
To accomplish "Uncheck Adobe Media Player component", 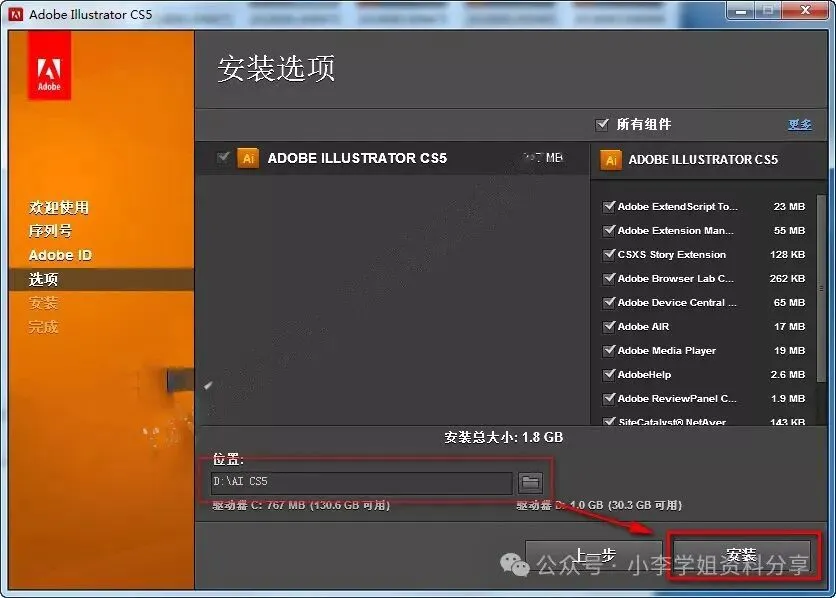I will pos(608,350).
